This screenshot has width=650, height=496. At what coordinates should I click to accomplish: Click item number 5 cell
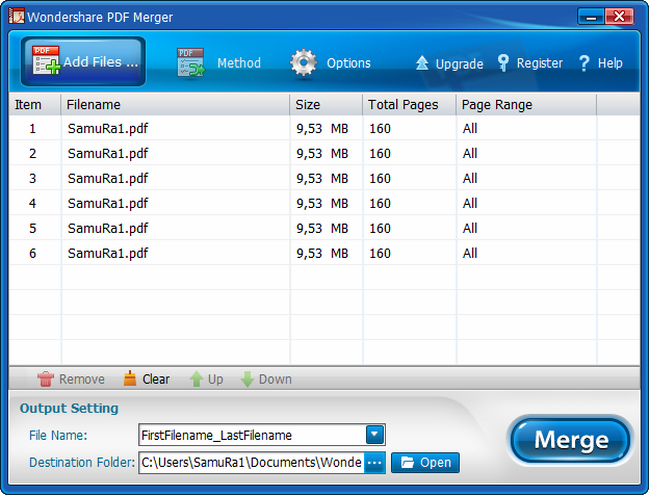33,228
